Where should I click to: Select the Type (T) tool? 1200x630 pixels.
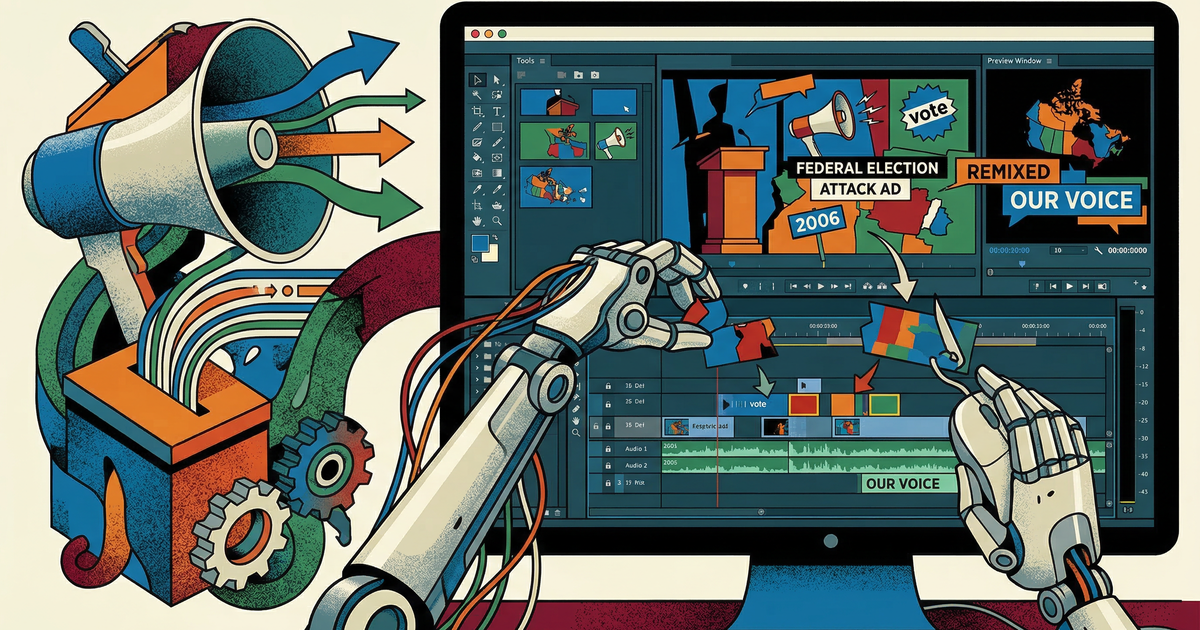tap(497, 111)
